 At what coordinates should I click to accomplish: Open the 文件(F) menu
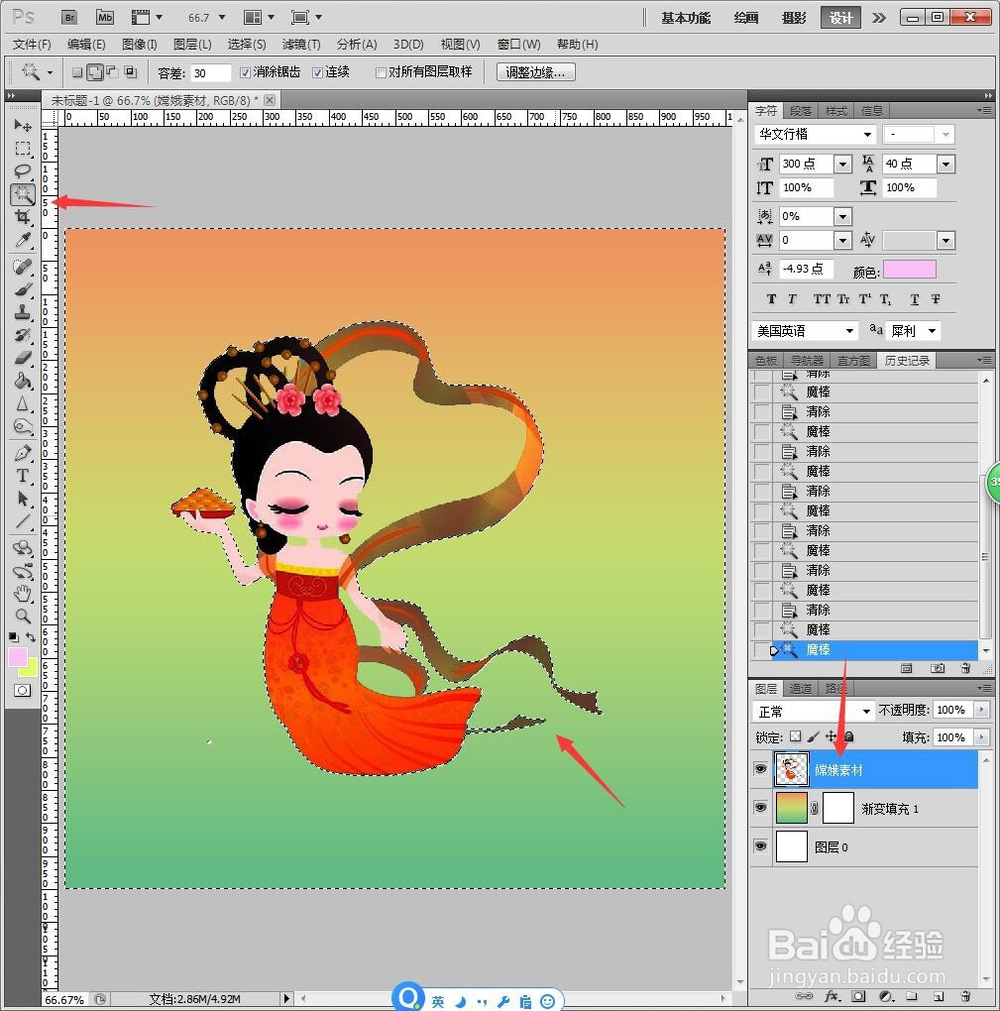pyautogui.click(x=32, y=44)
